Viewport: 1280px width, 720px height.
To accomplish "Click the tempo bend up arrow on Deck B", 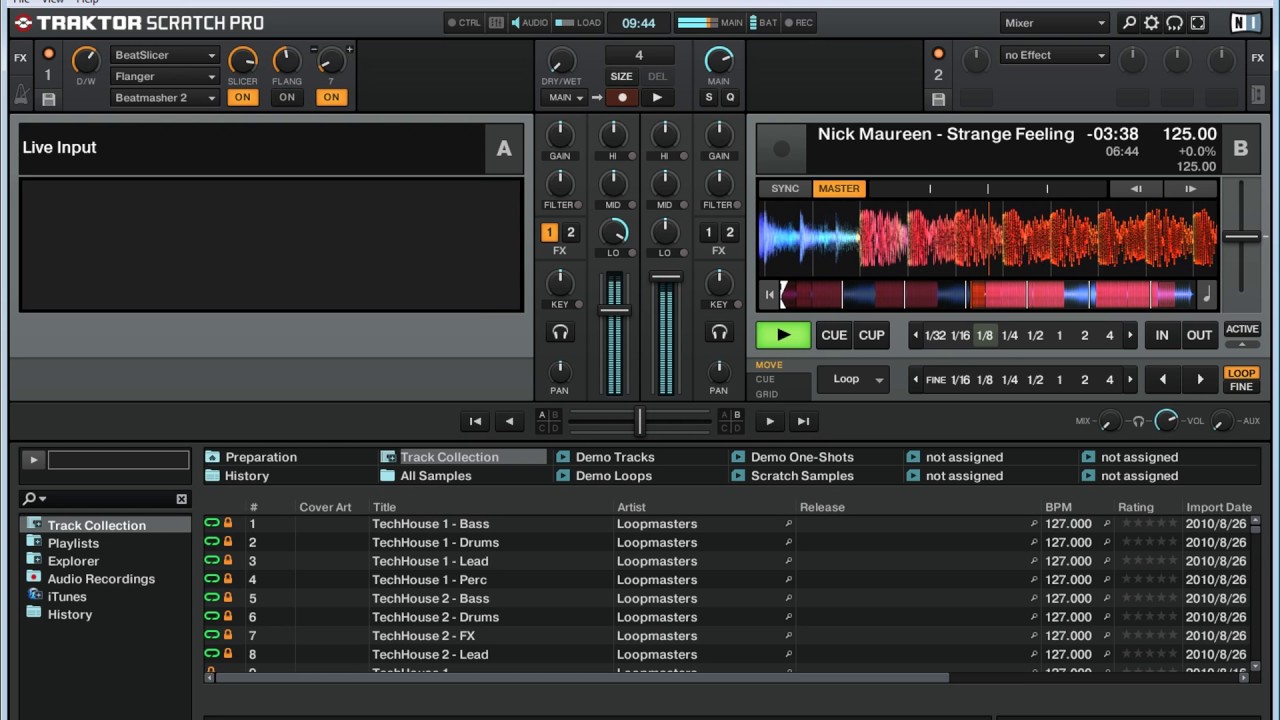I will pos(1191,188).
